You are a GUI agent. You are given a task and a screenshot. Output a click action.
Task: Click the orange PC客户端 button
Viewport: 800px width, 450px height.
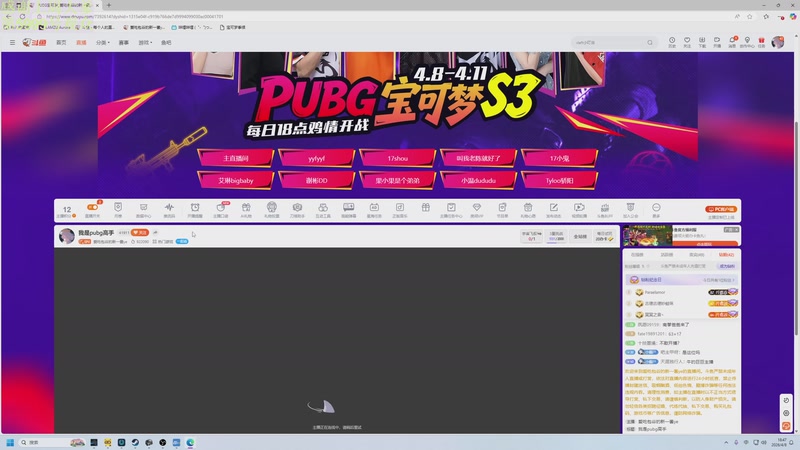[x=721, y=209]
